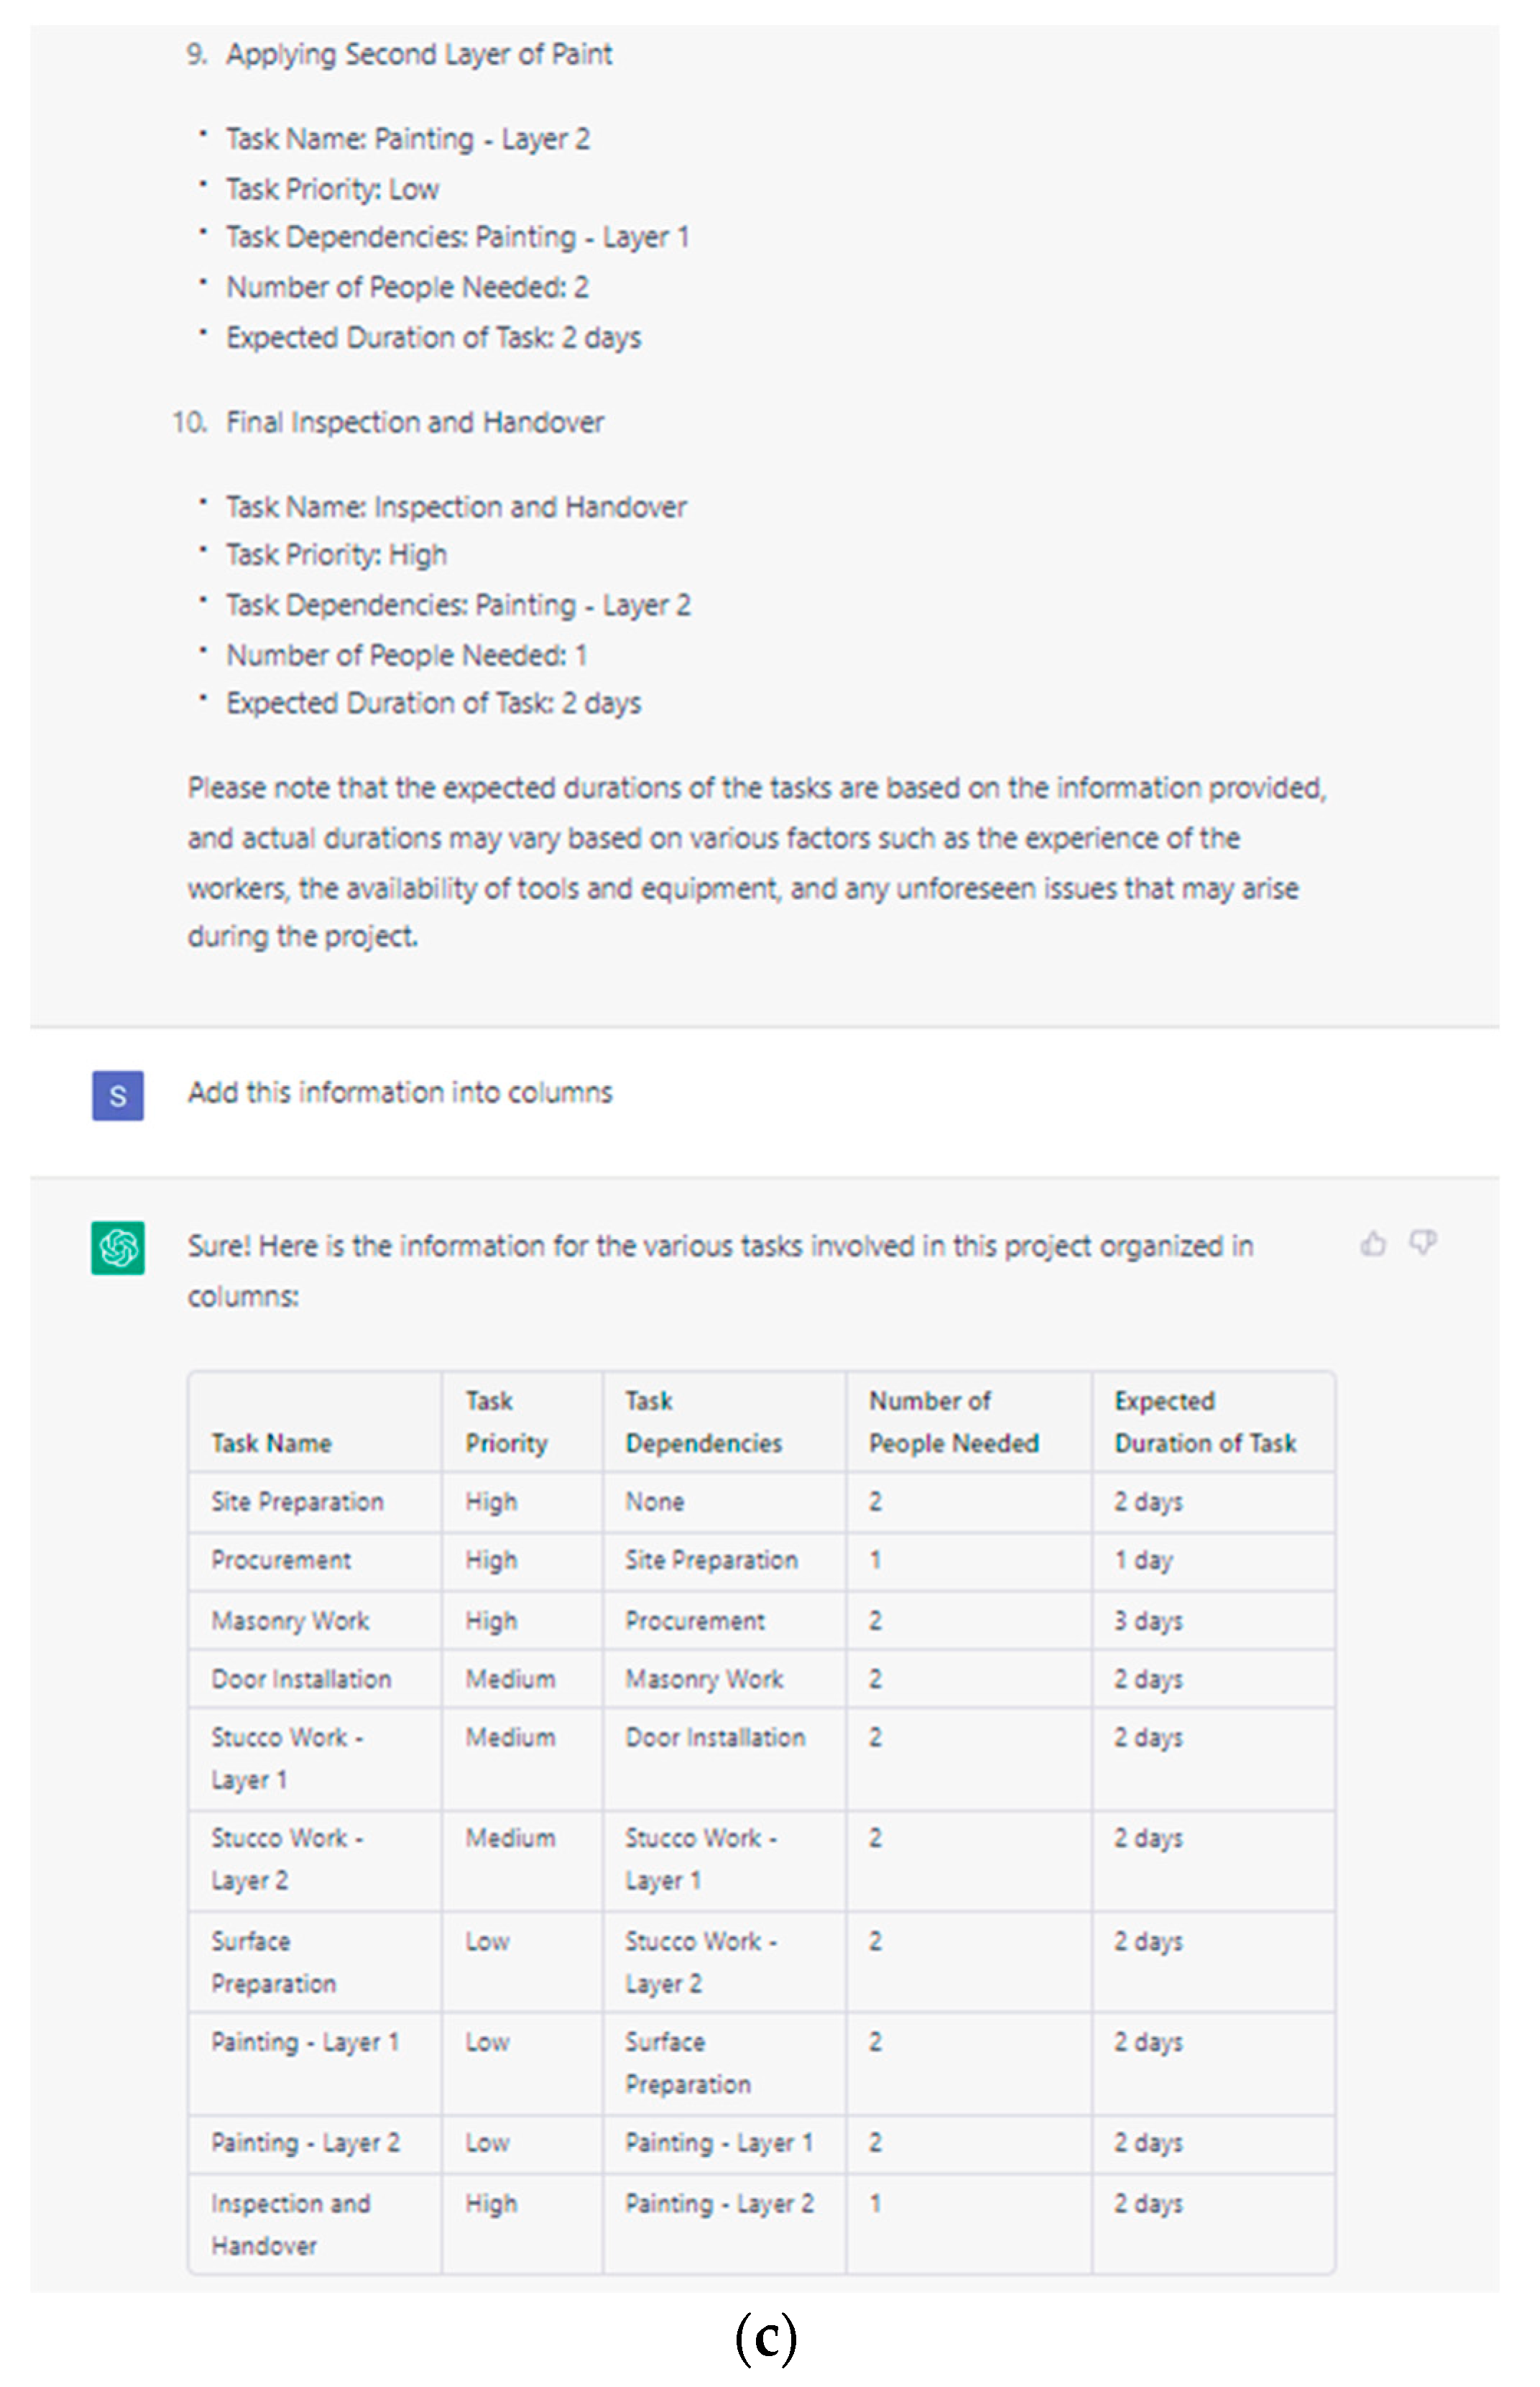Click 'Final Inspection and Handover' list heading
The height and width of the screenshot is (2387, 1540).
point(414,422)
